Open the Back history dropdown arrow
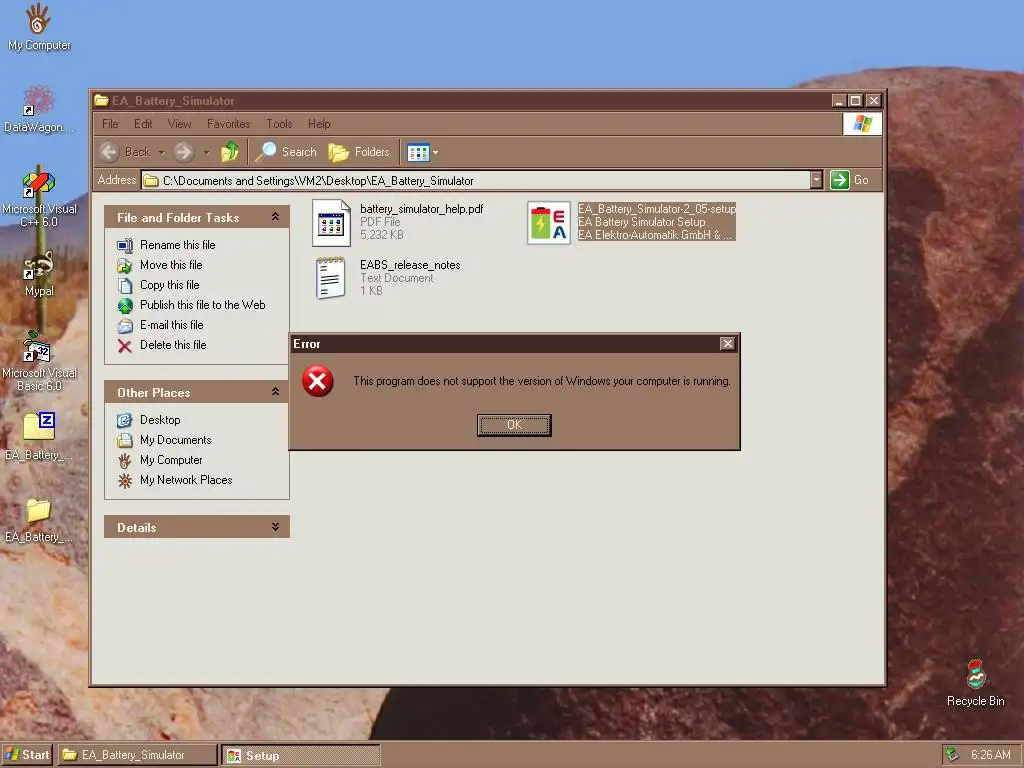 click(x=161, y=153)
